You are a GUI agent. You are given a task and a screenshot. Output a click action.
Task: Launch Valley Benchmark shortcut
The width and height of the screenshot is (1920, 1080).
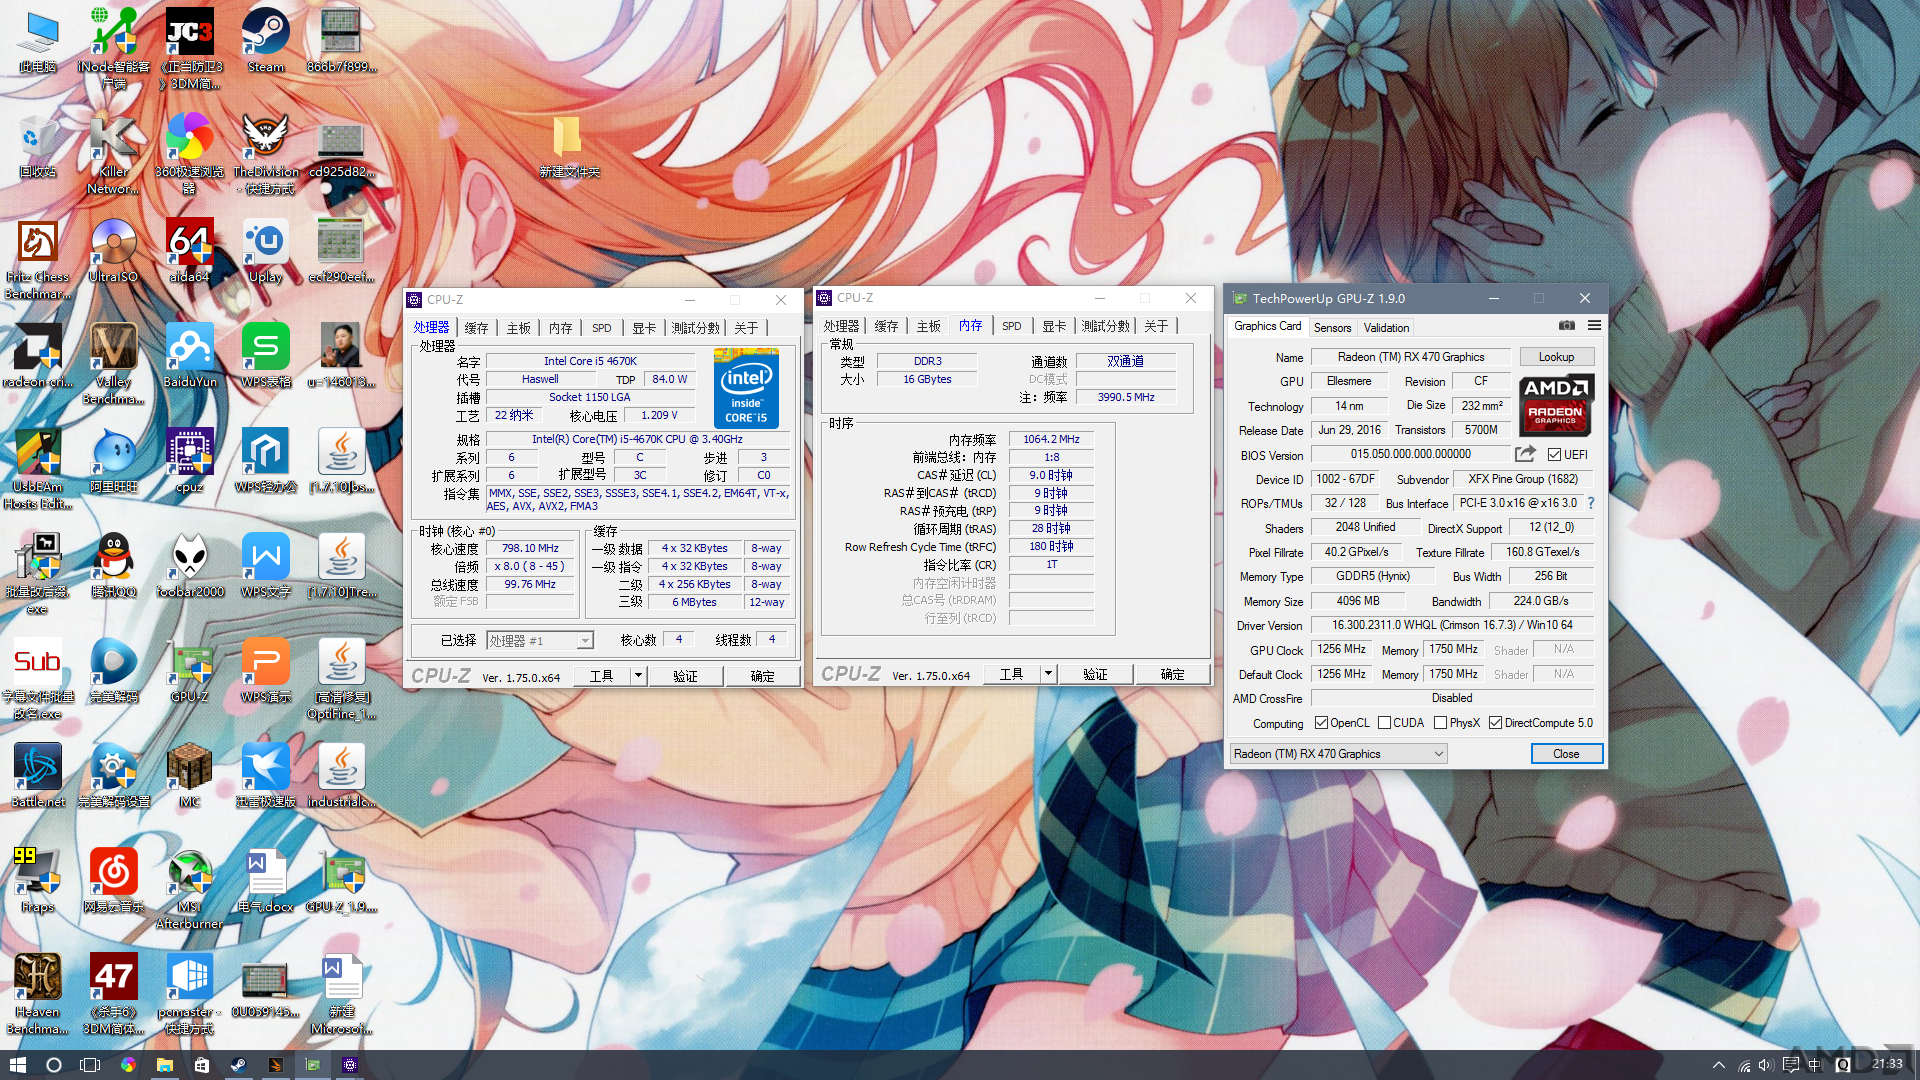coord(113,363)
